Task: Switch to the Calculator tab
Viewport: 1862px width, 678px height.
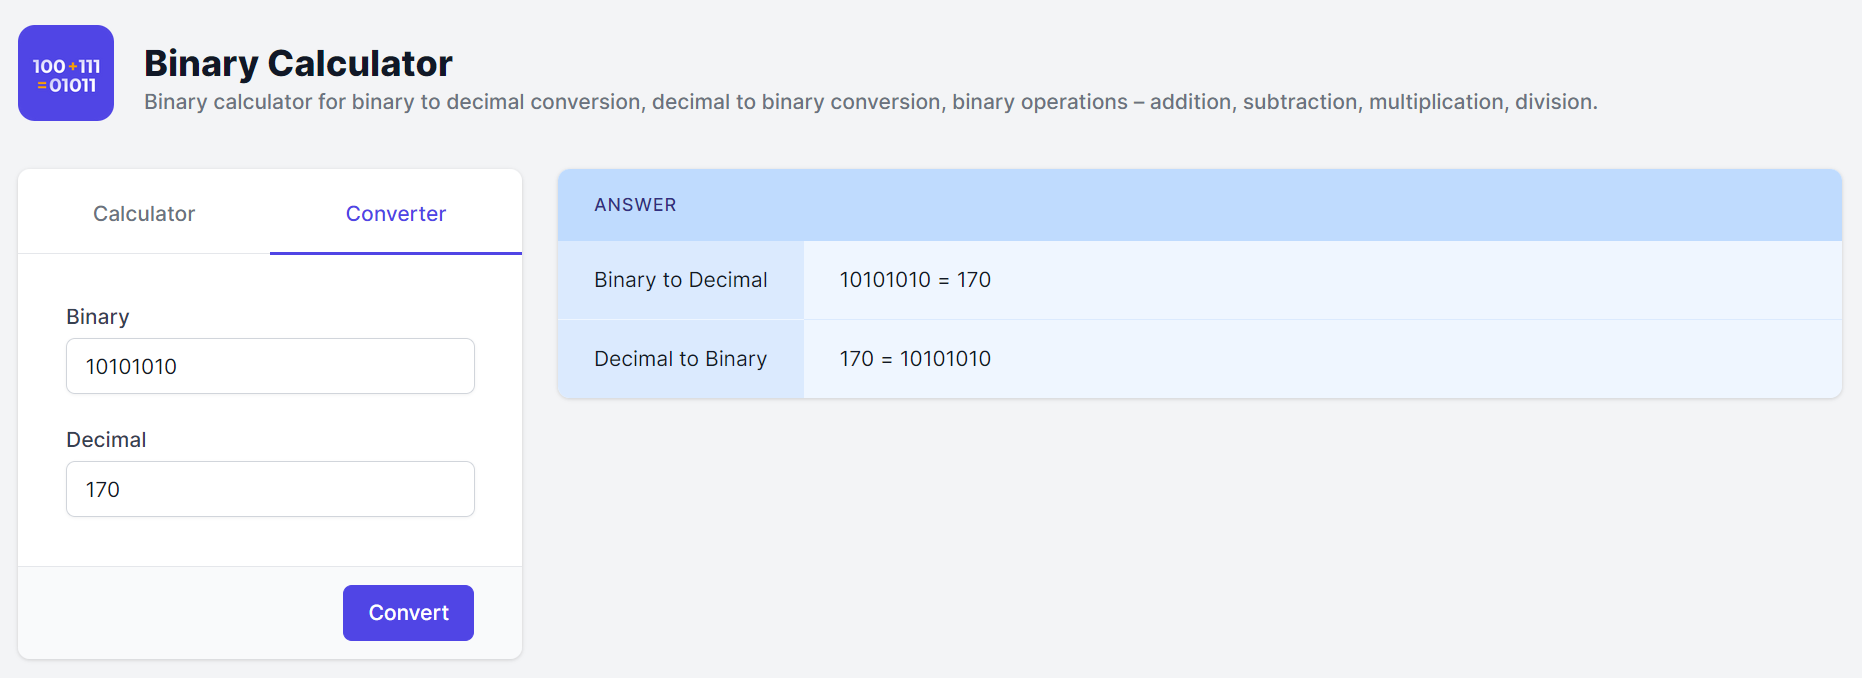Action: 144,213
